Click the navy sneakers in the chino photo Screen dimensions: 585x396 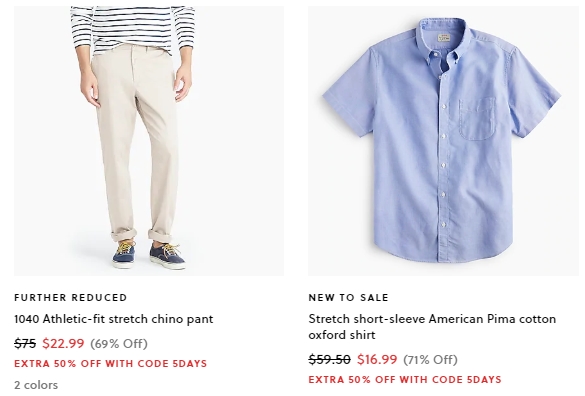pos(149,255)
